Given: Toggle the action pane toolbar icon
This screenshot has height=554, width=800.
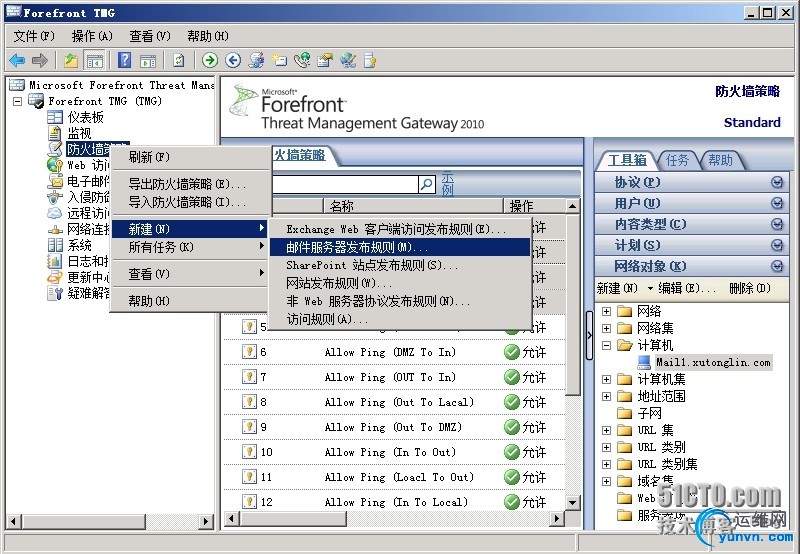Looking at the screenshot, I should [148, 61].
